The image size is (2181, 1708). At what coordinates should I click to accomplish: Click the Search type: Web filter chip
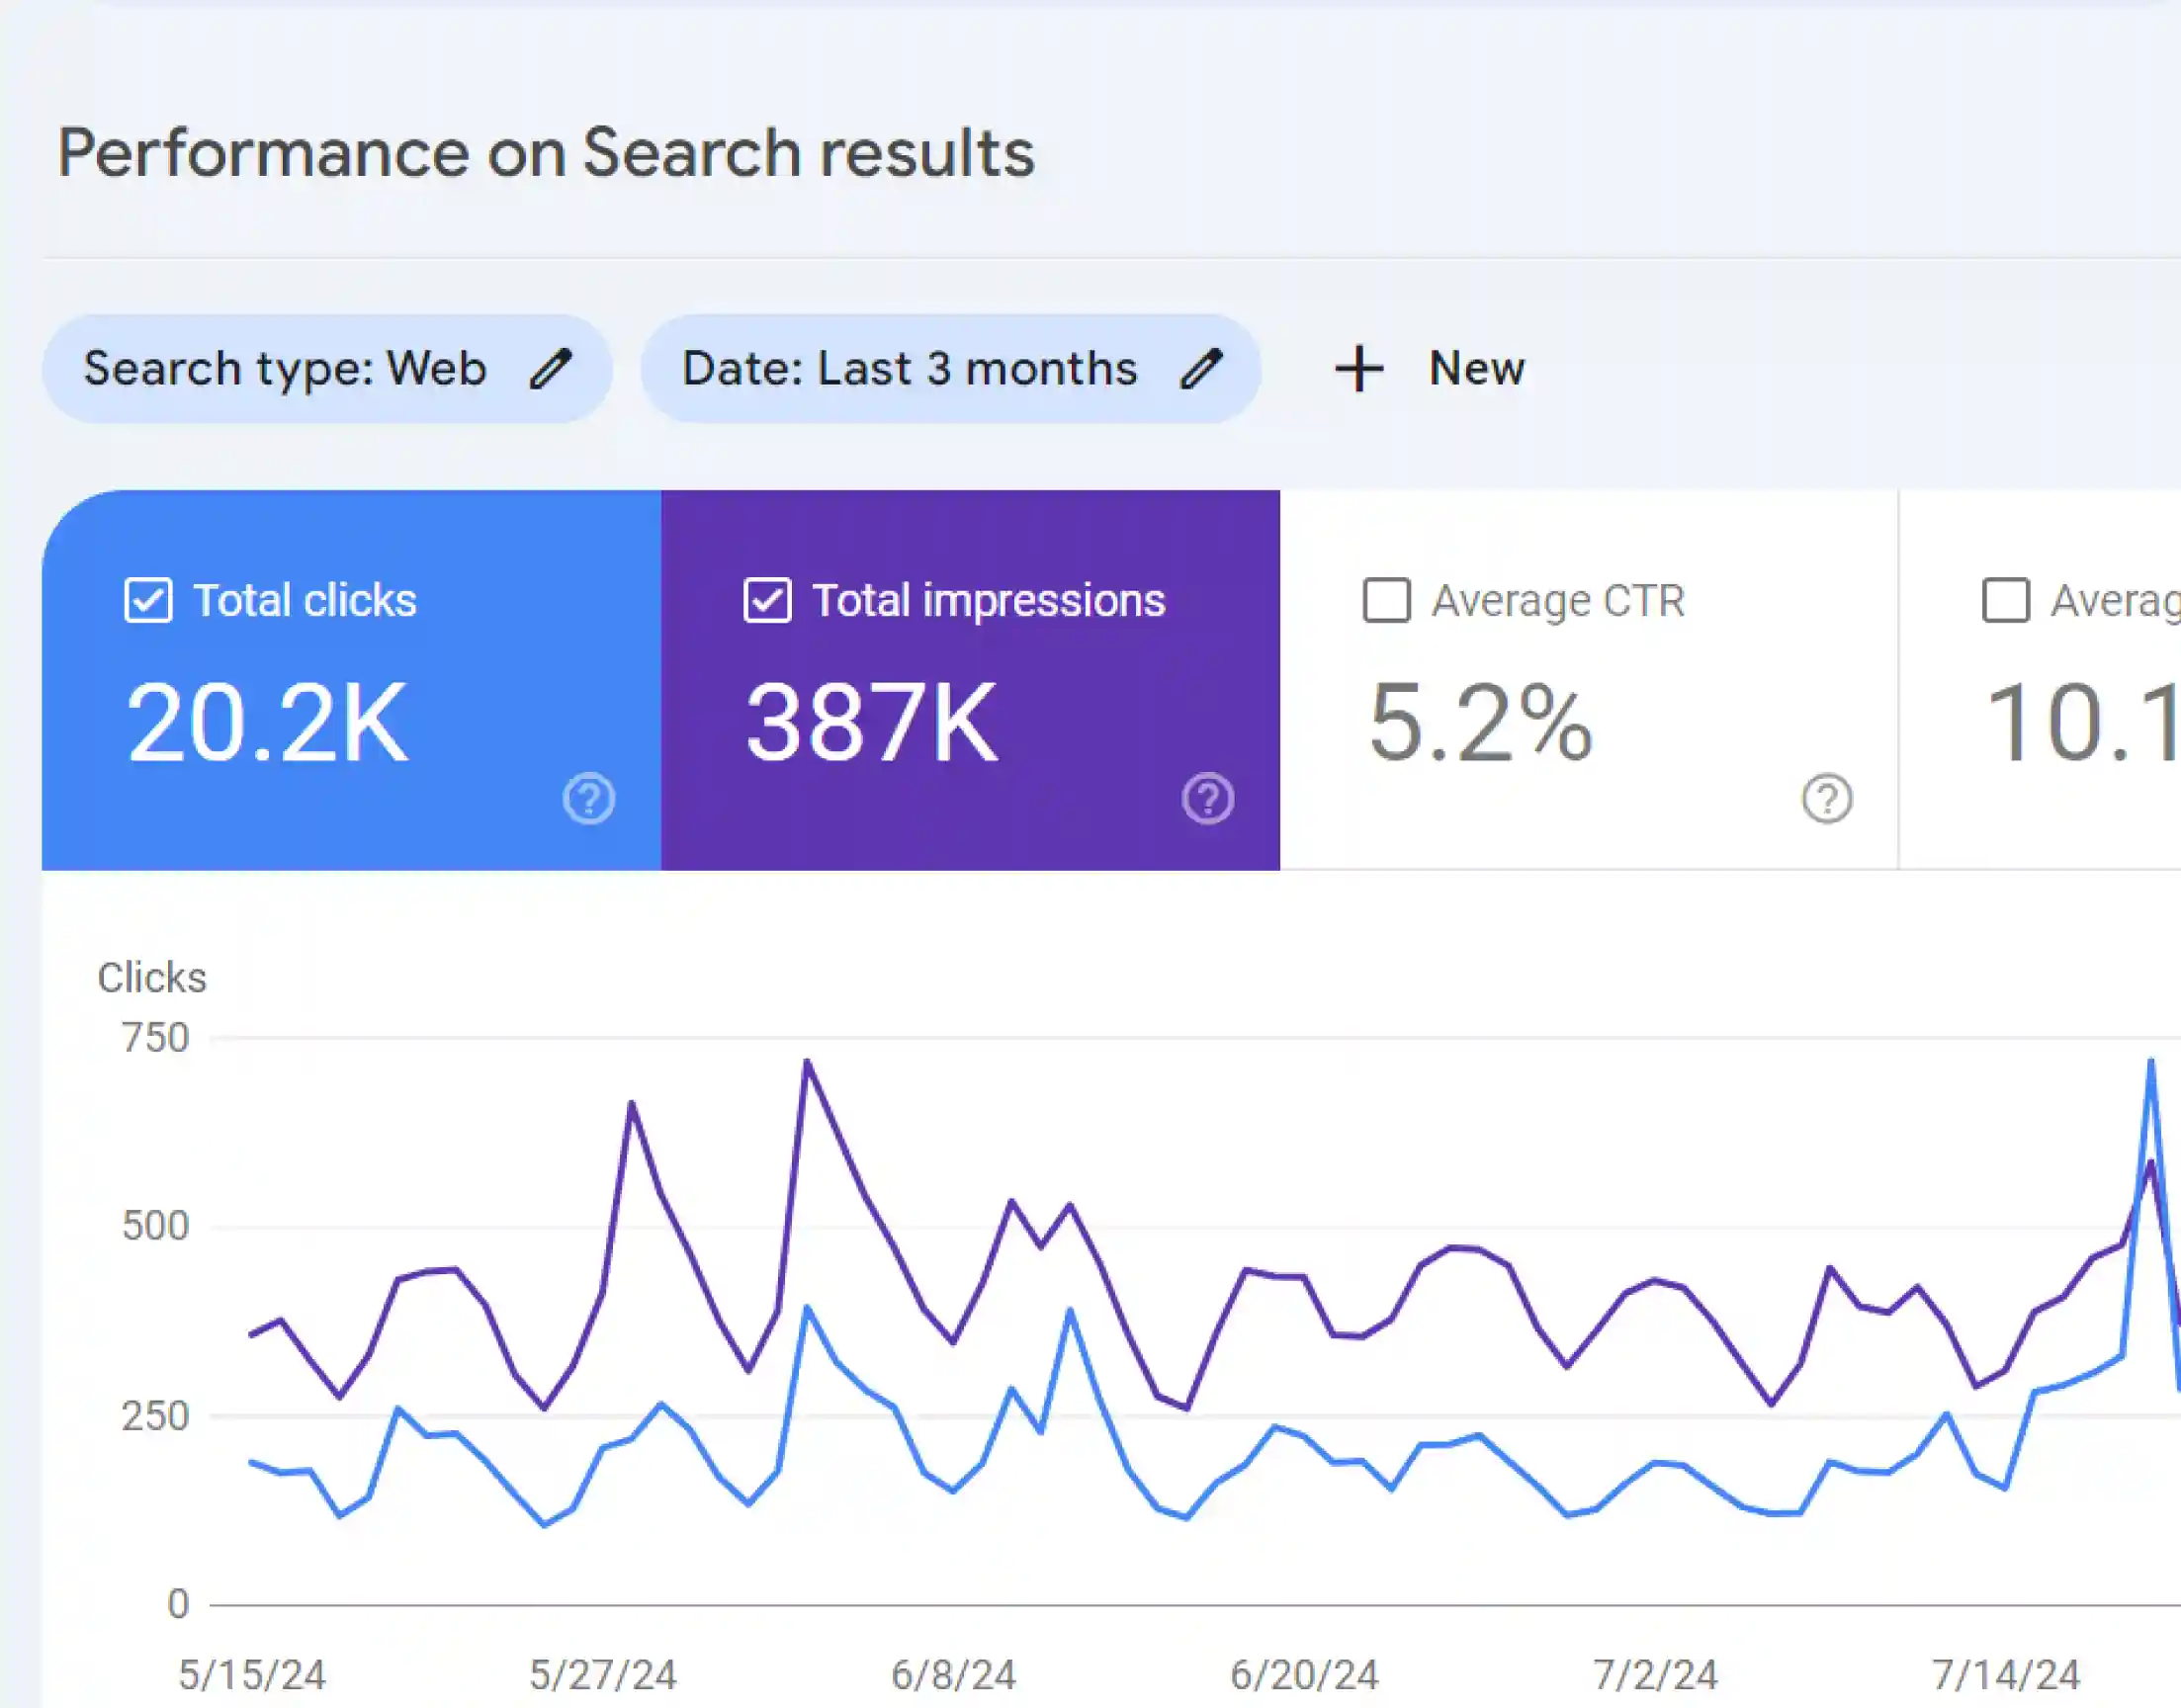click(x=327, y=369)
